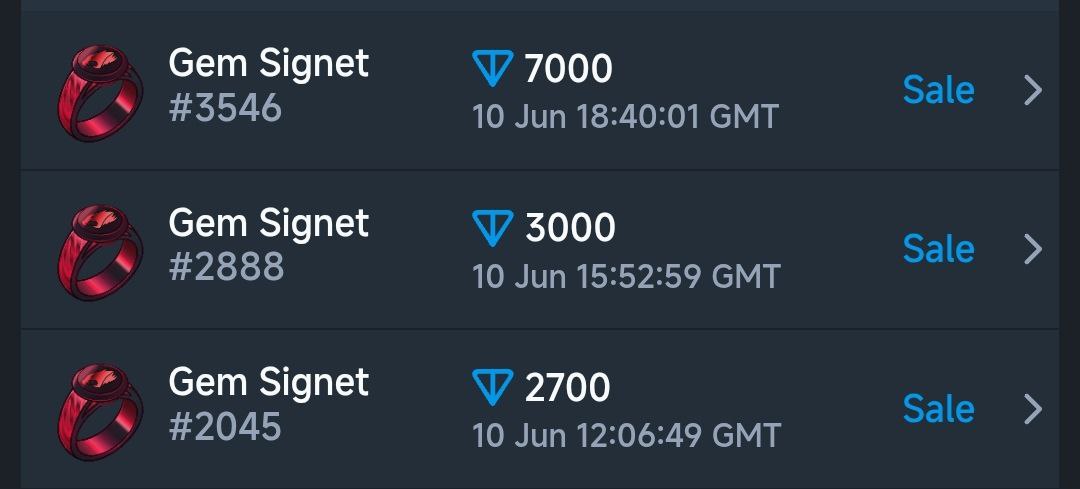Click the 10 Jun 12:06:49 GMT timestamp
1080x489 pixels.
tap(627, 435)
